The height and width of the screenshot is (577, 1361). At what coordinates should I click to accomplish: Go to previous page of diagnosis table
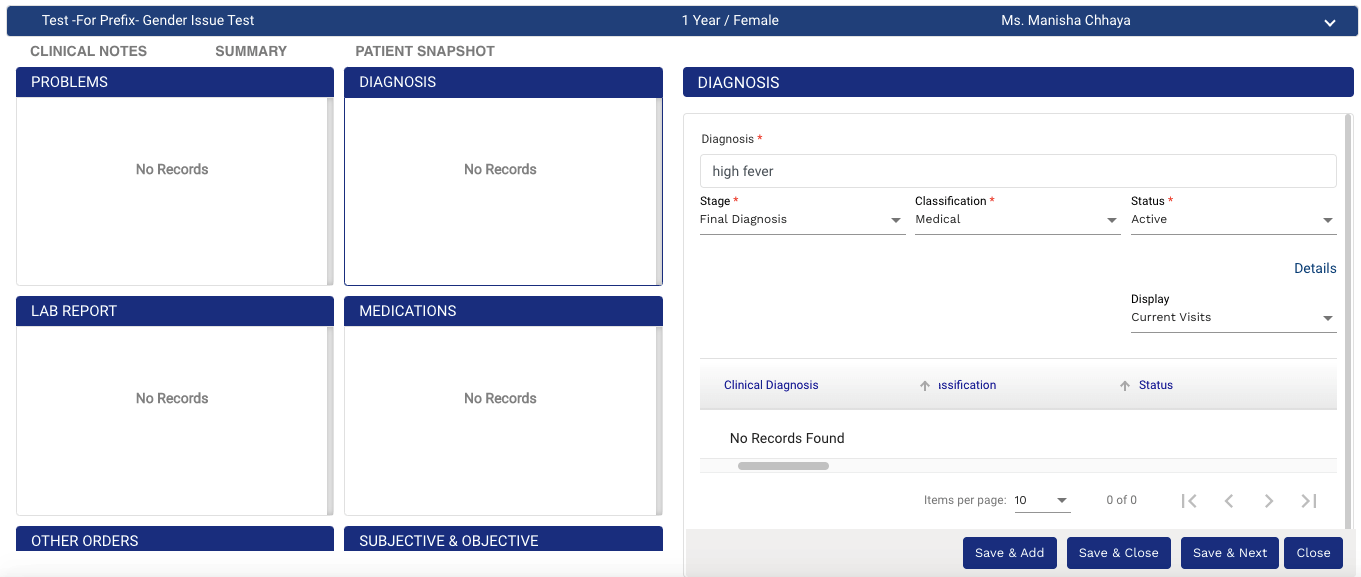(x=1229, y=501)
